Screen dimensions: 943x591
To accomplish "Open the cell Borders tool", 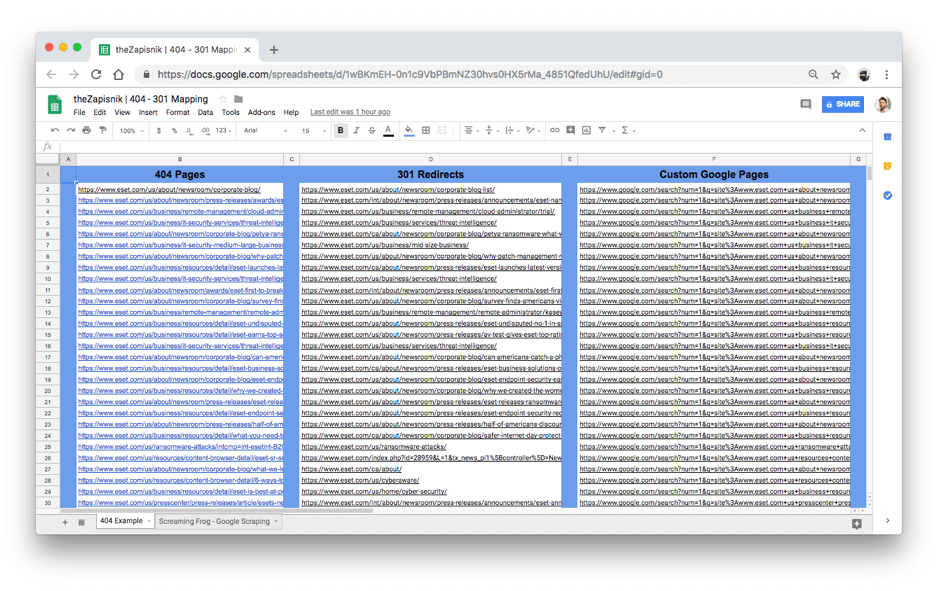I will point(426,130).
